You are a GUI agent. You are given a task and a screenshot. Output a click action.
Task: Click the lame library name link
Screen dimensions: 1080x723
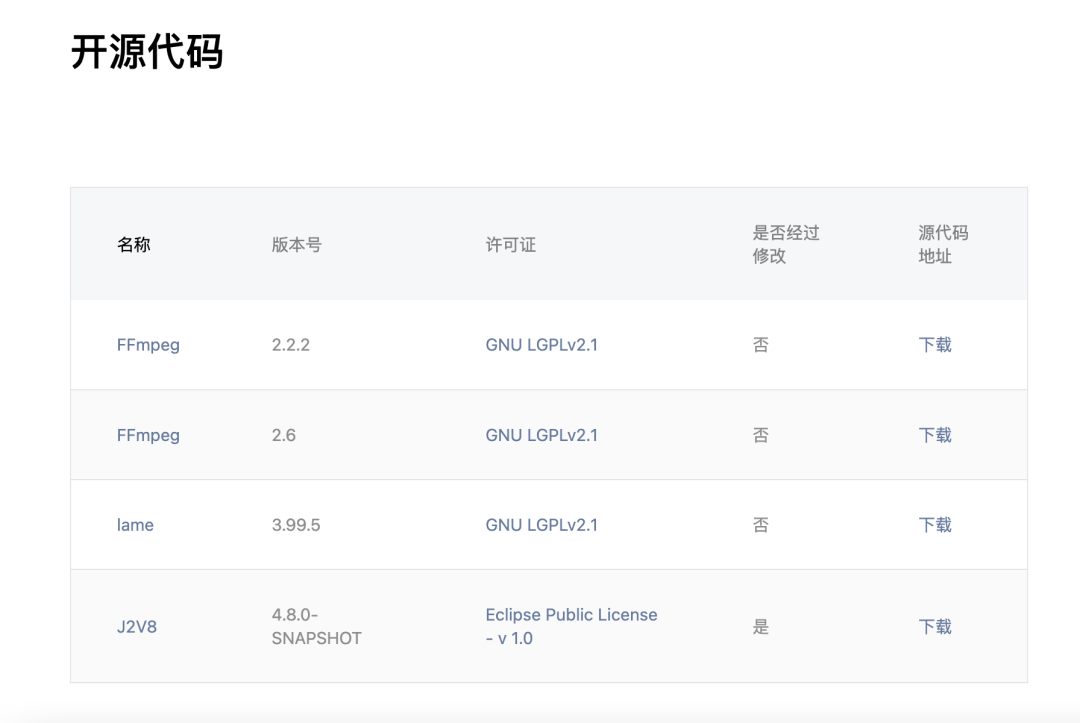(135, 525)
